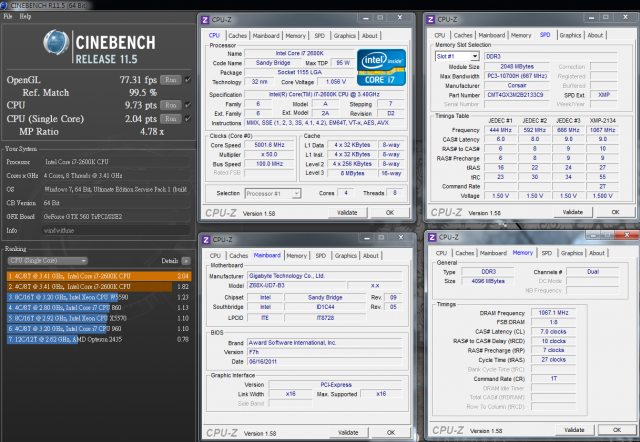Select ranking row AMD Opteron 2435
The width and height of the screenshot is (640, 442).
click(99, 340)
